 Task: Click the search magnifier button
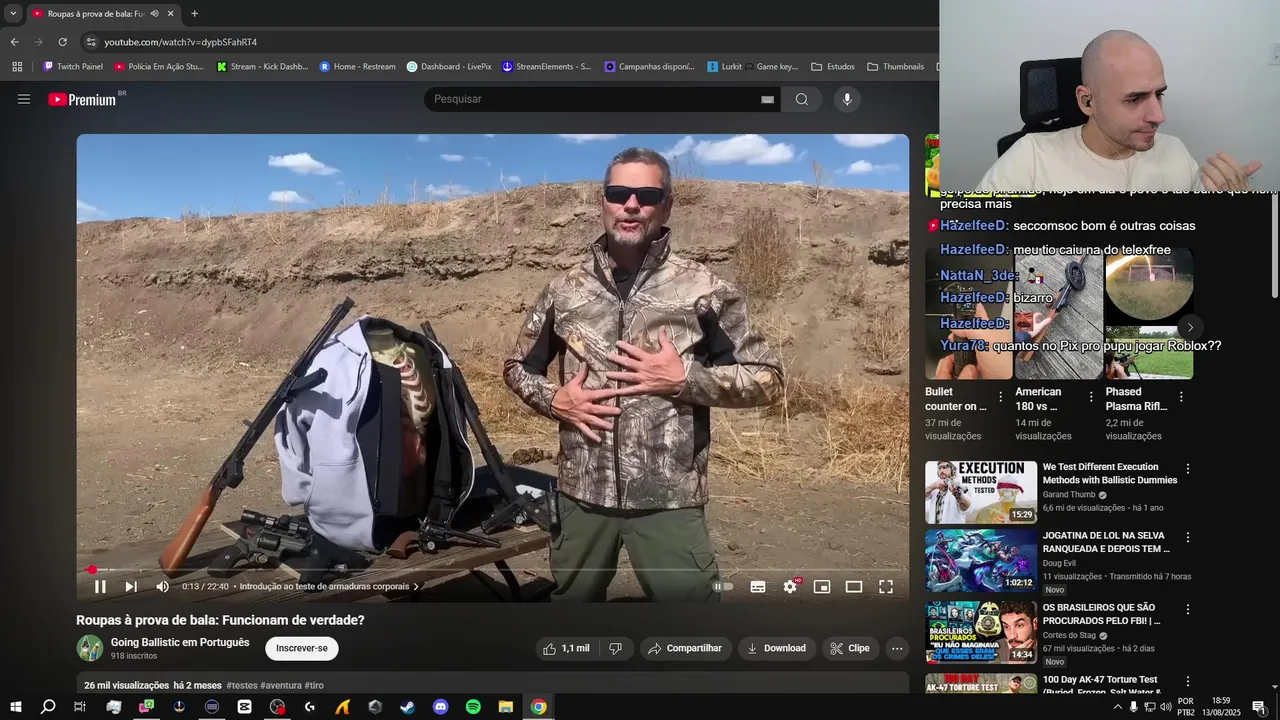pos(802,99)
